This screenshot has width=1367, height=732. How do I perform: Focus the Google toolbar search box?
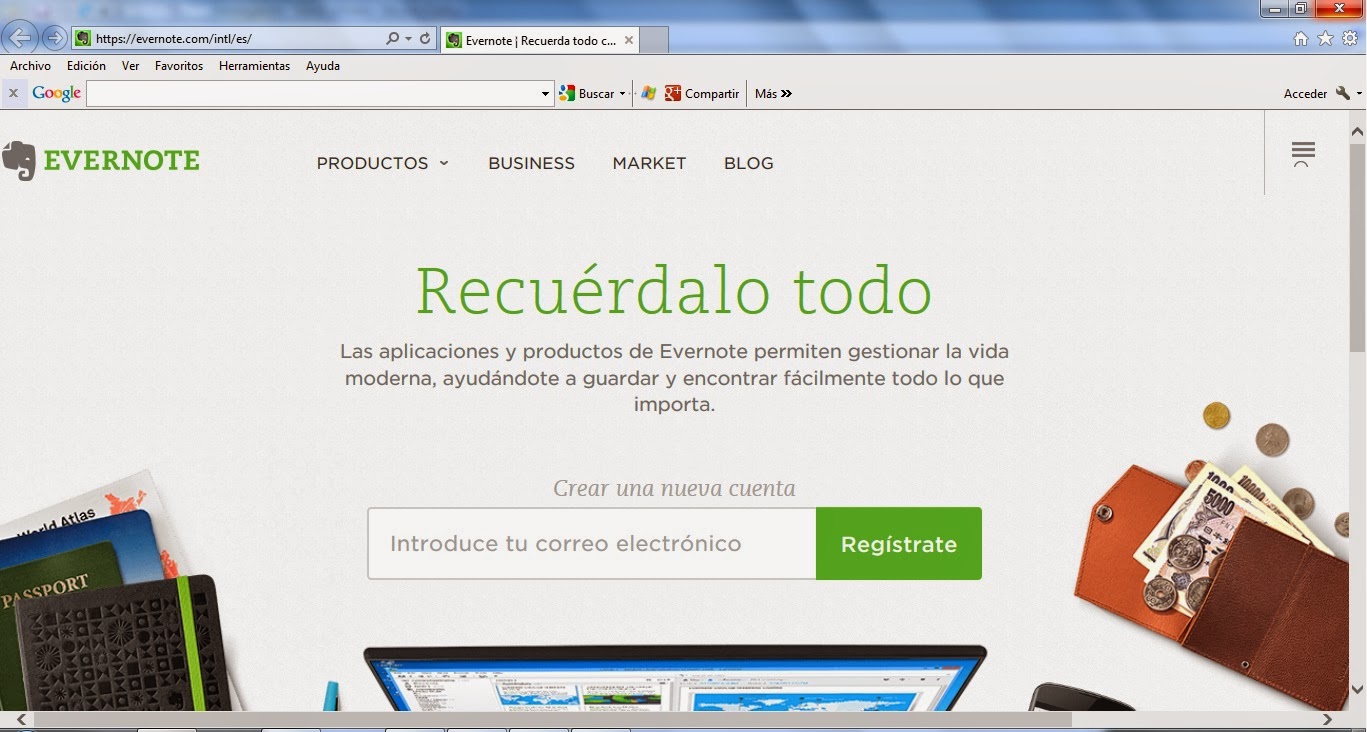point(313,94)
